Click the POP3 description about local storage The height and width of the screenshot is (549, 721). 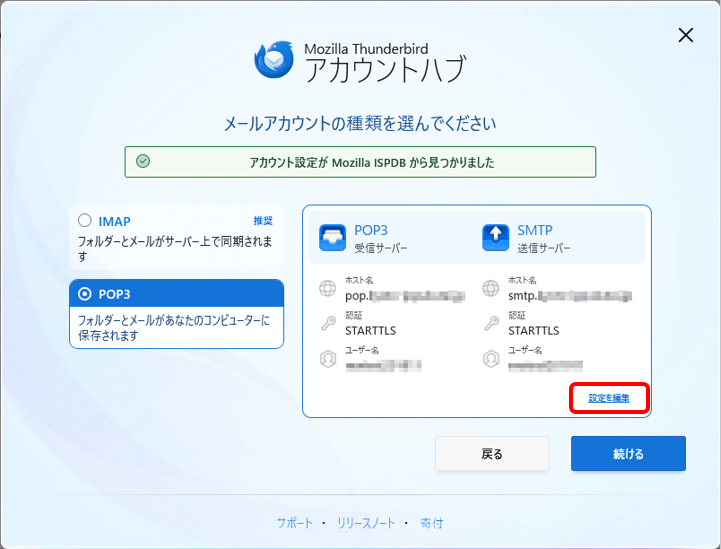174,327
